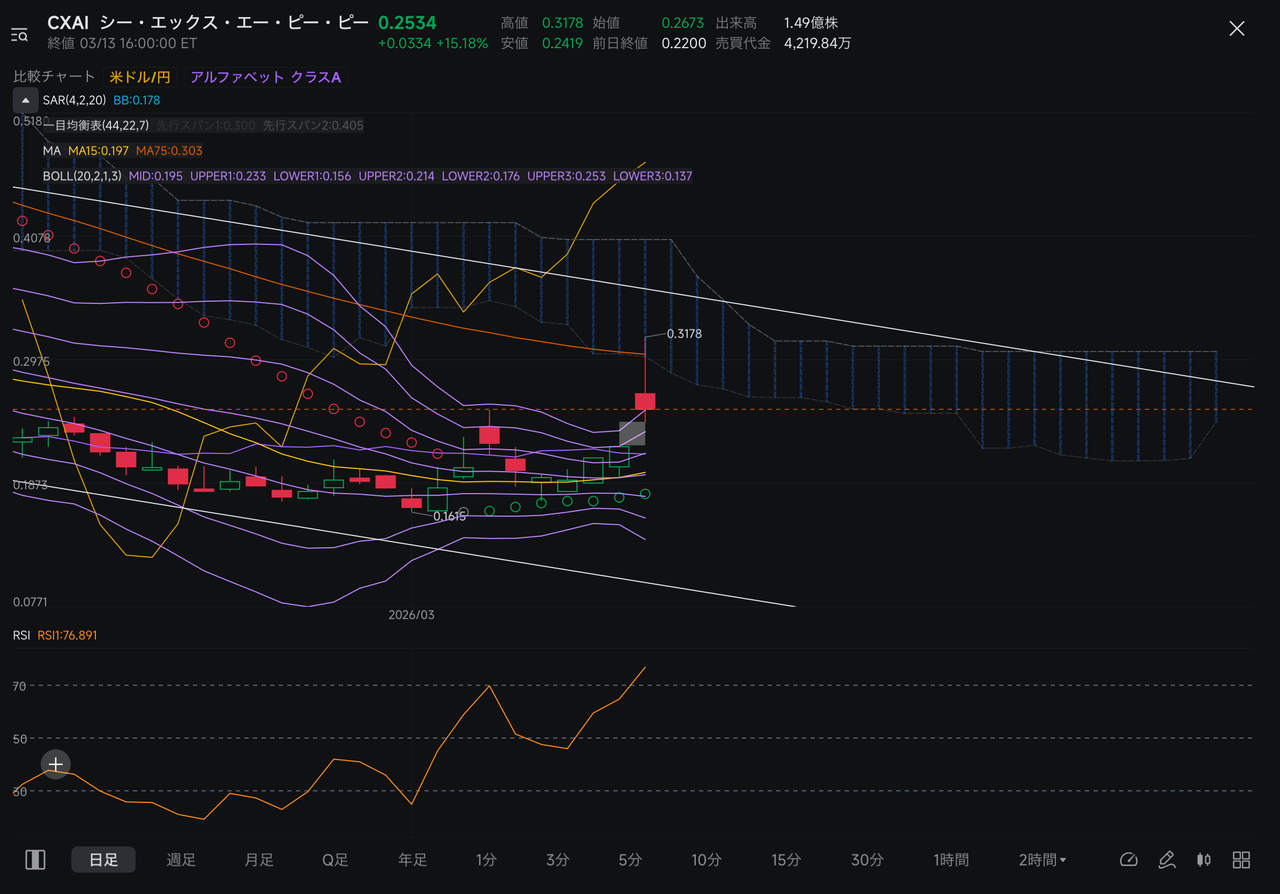Click the round plus button near RSI
The width and height of the screenshot is (1280, 894).
pos(55,765)
